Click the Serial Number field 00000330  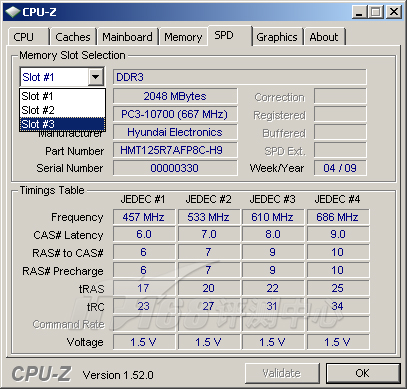pos(175,168)
